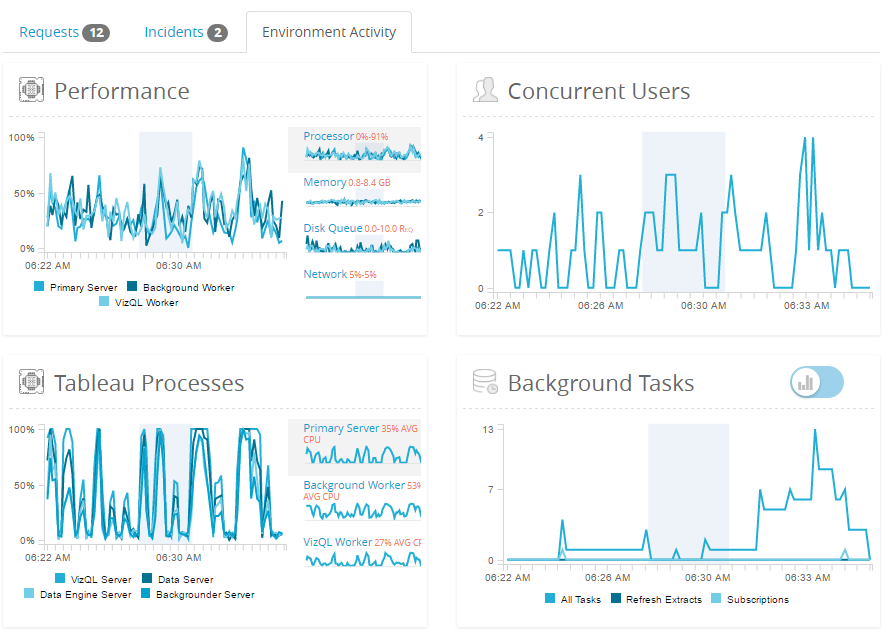
Task: Click the highlighted time range in Background Tasks chart
Action: [x=688, y=493]
